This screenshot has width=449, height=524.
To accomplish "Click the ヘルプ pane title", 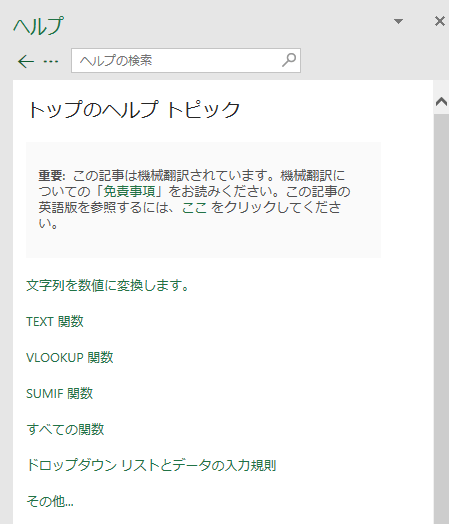I will (x=38, y=25).
